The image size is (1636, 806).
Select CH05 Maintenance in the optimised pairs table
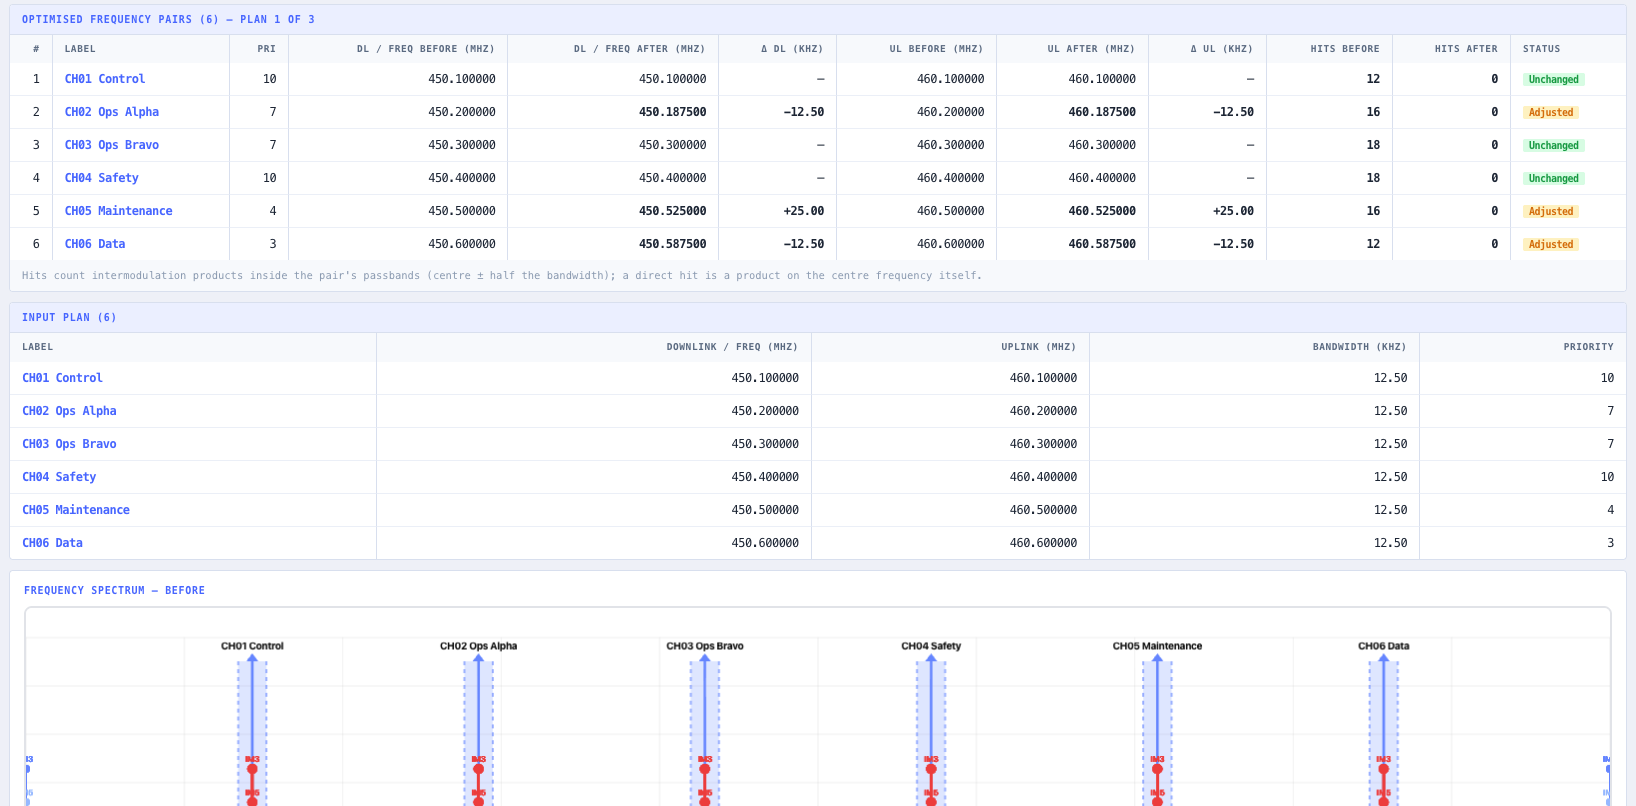(118, 211)
